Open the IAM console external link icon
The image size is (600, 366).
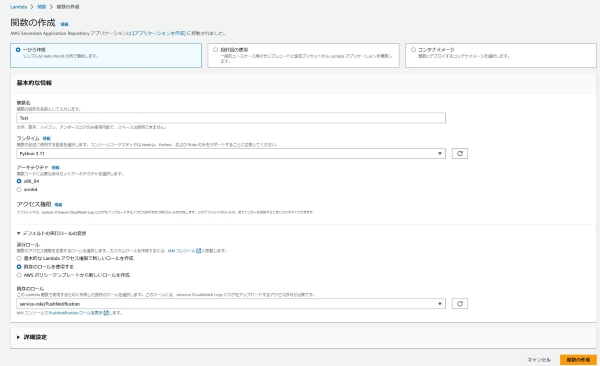pos(198,251)
